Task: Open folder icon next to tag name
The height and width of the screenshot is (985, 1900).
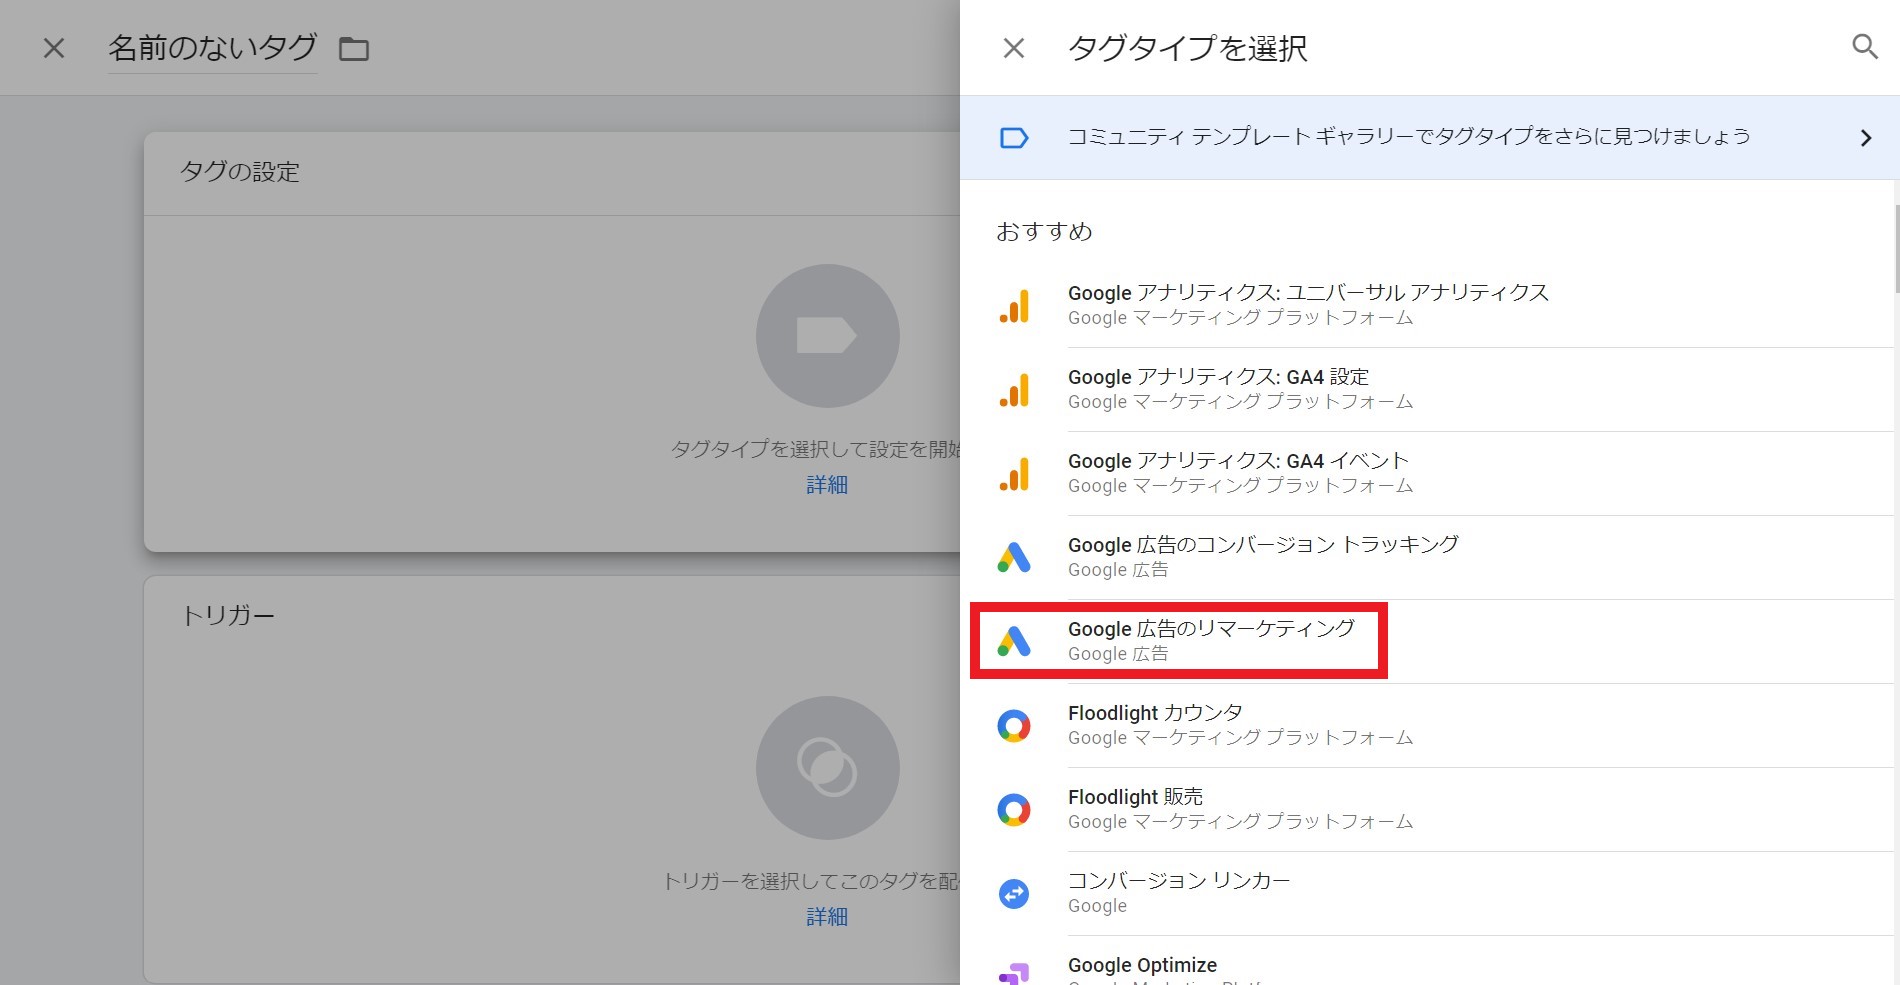Action: [x=354, y=48]
